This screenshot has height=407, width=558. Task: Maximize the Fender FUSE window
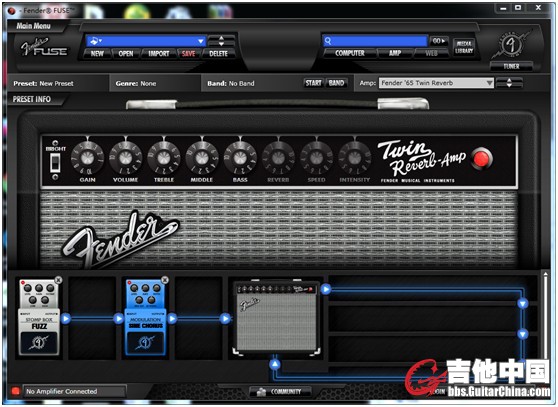click(x=518, y=8)
